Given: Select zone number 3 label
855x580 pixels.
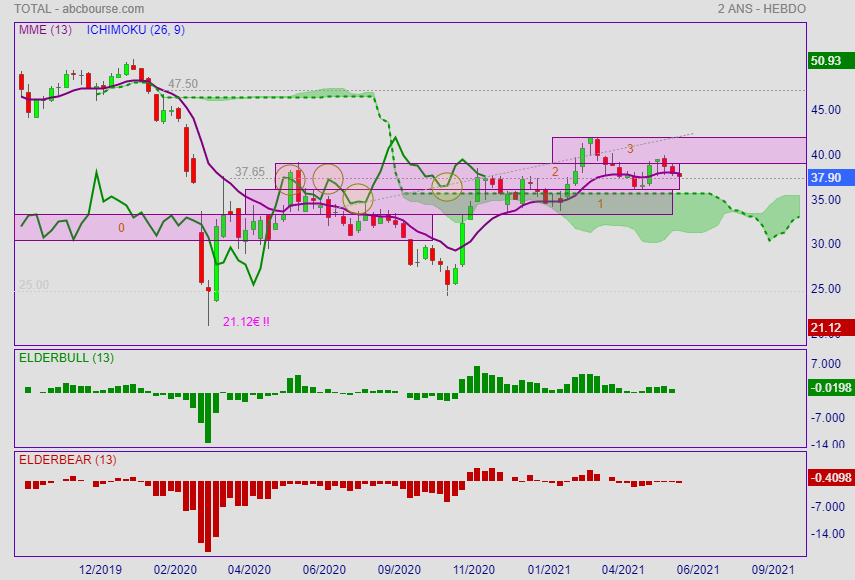Looking at the screenshot, I should 630,148.
